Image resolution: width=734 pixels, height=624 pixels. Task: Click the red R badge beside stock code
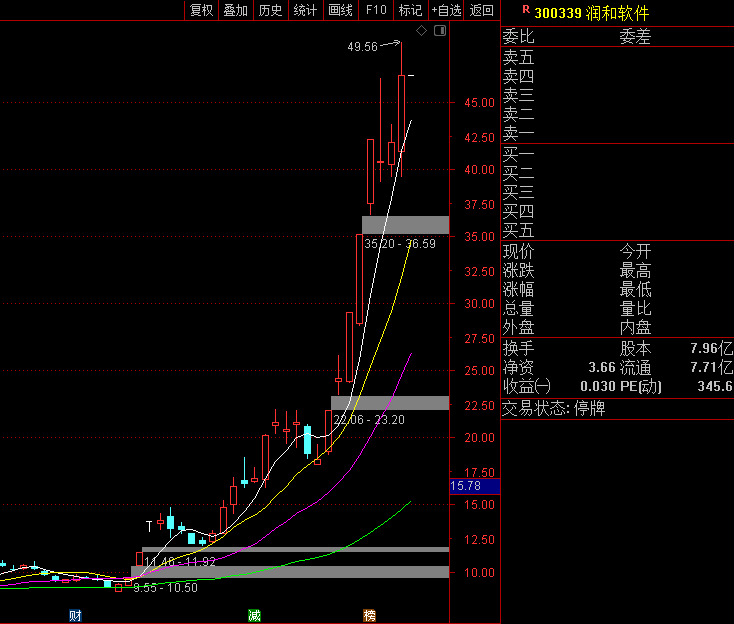526,9
